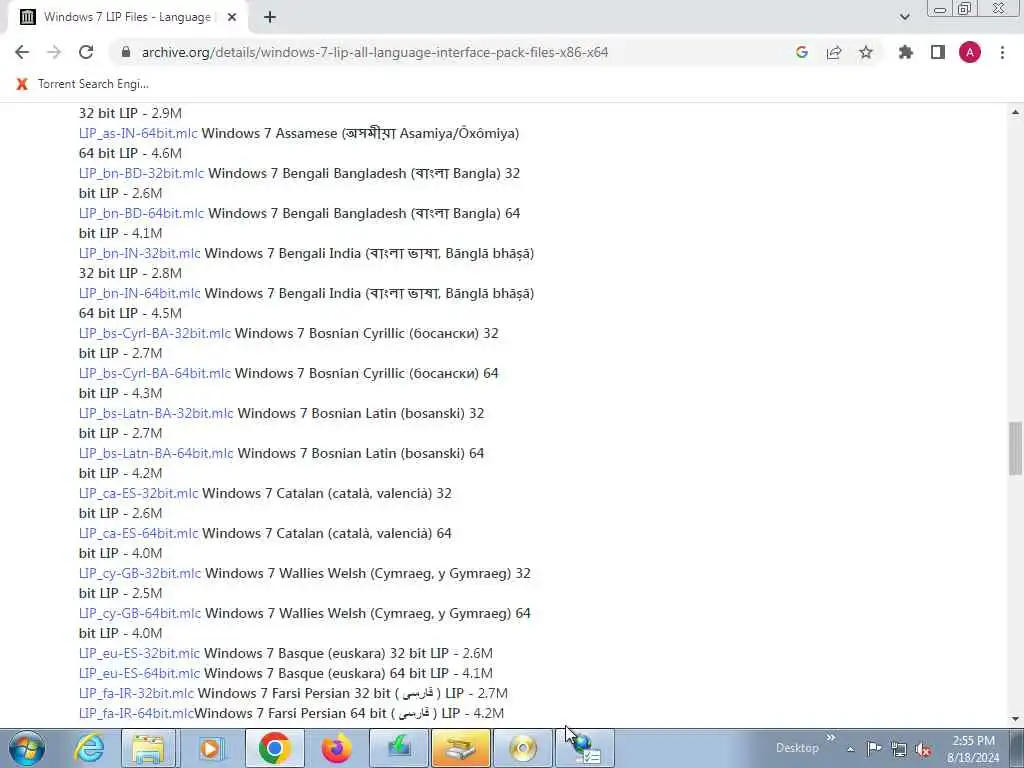1024x768 pixels.
Task: Click the page scrollbar thumb
Action: click(1015, 449)
